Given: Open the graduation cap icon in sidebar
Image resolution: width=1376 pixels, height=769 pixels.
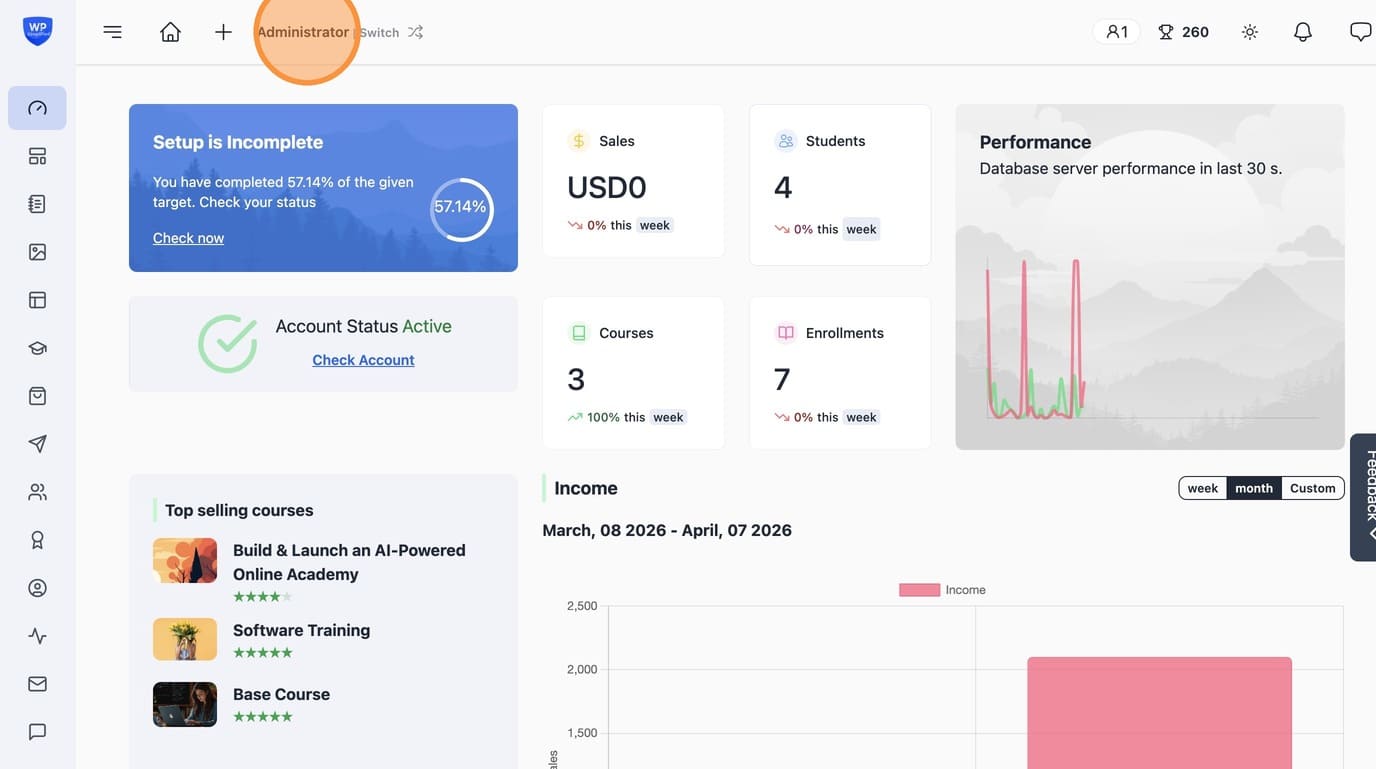Looking at the screenshot, I should (x=37, y=348).
